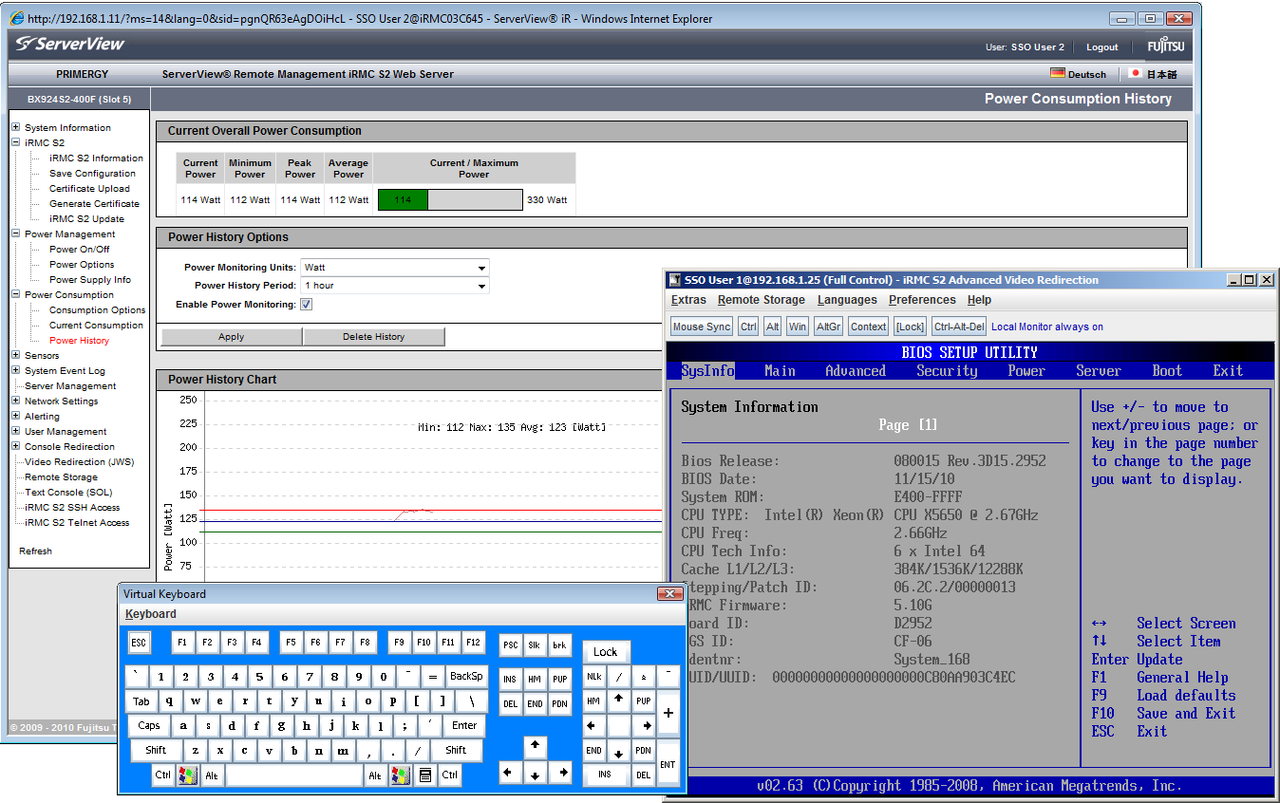Toggle Alt button in Video Redirection toolbar
This screenshot has height=803, width=1280.
(x=773, y=326)
